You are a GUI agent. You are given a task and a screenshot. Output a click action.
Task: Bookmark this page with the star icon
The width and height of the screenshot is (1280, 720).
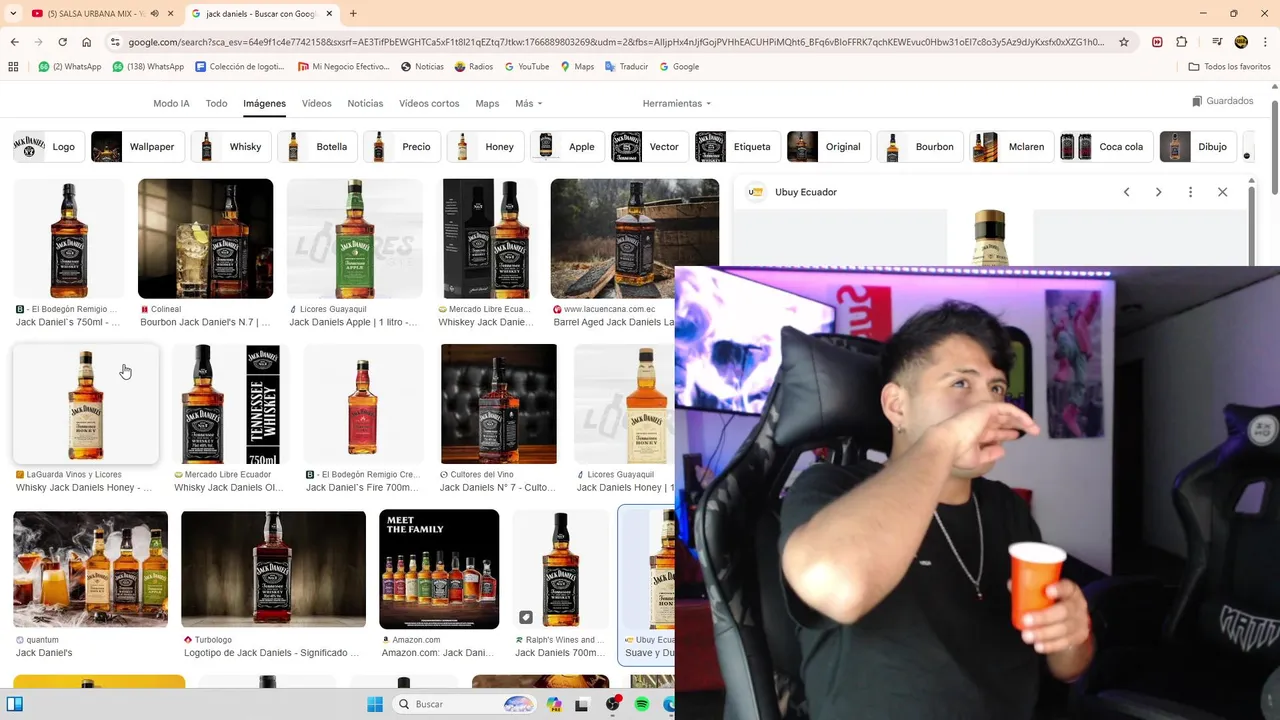pyautogui.click(x=1124, y=42)
